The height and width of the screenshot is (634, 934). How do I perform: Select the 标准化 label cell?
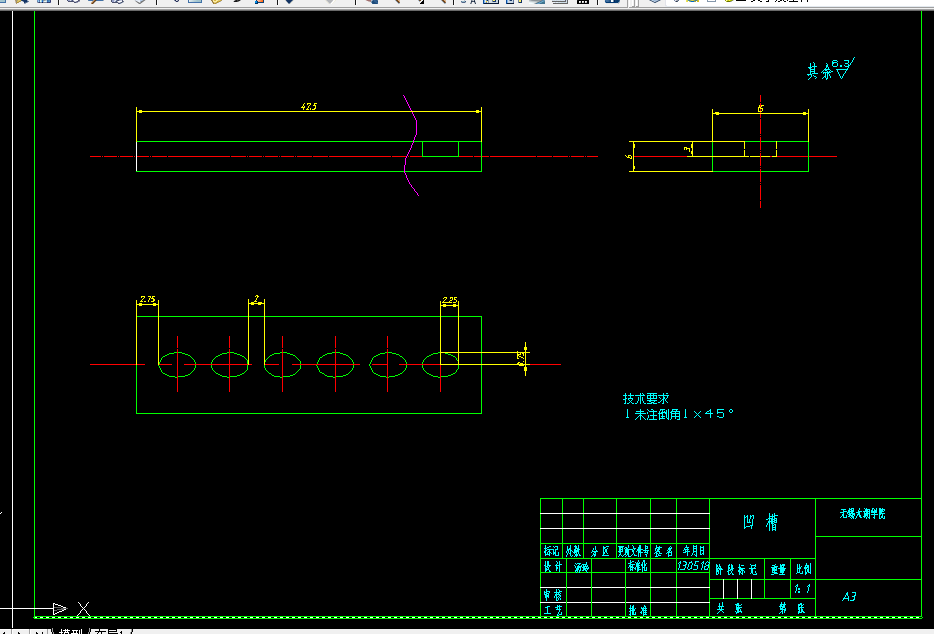click(637, 566)
